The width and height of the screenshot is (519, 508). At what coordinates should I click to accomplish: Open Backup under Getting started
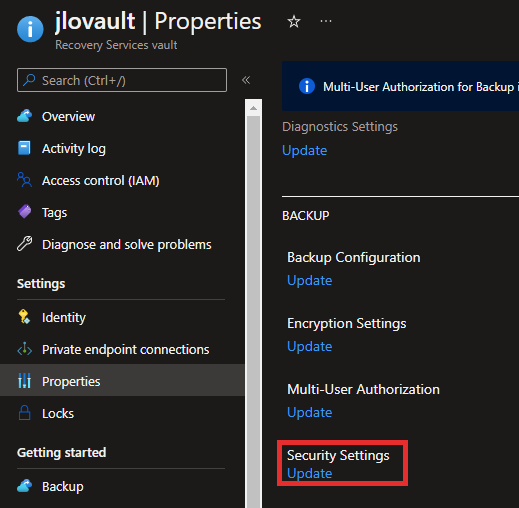click(x=122, y=487)
